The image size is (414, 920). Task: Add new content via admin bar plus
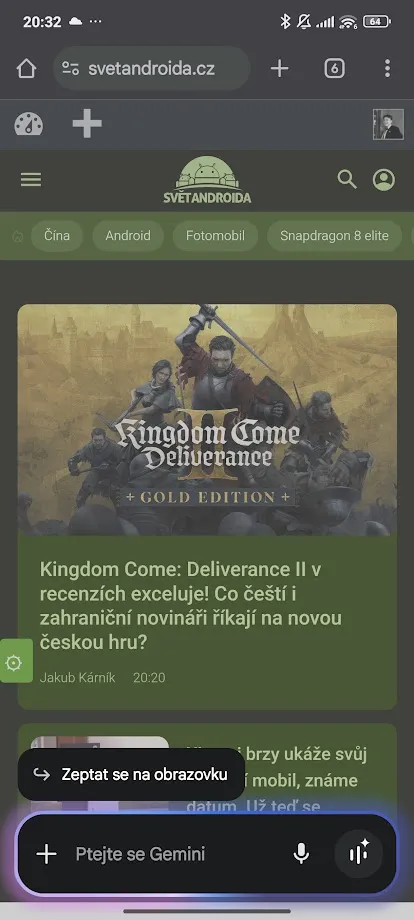[87, 124]
